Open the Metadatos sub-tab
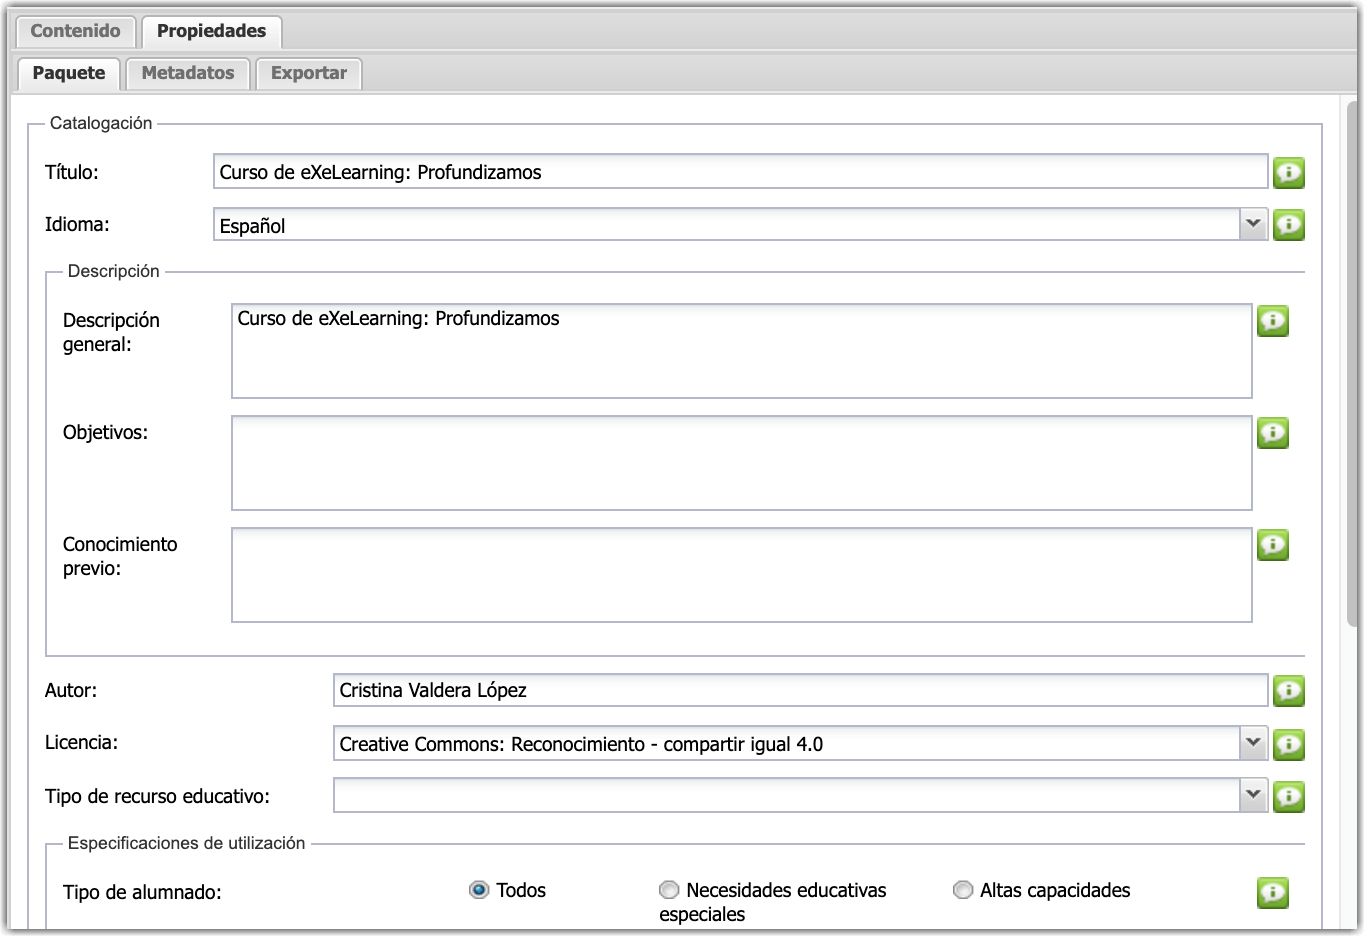1365x937 pixels. (188, 73)
